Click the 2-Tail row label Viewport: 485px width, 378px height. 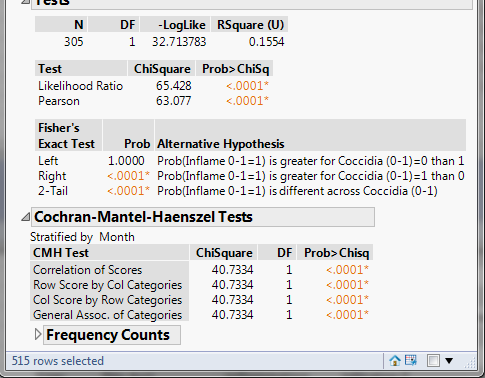[x=53, y=191]
